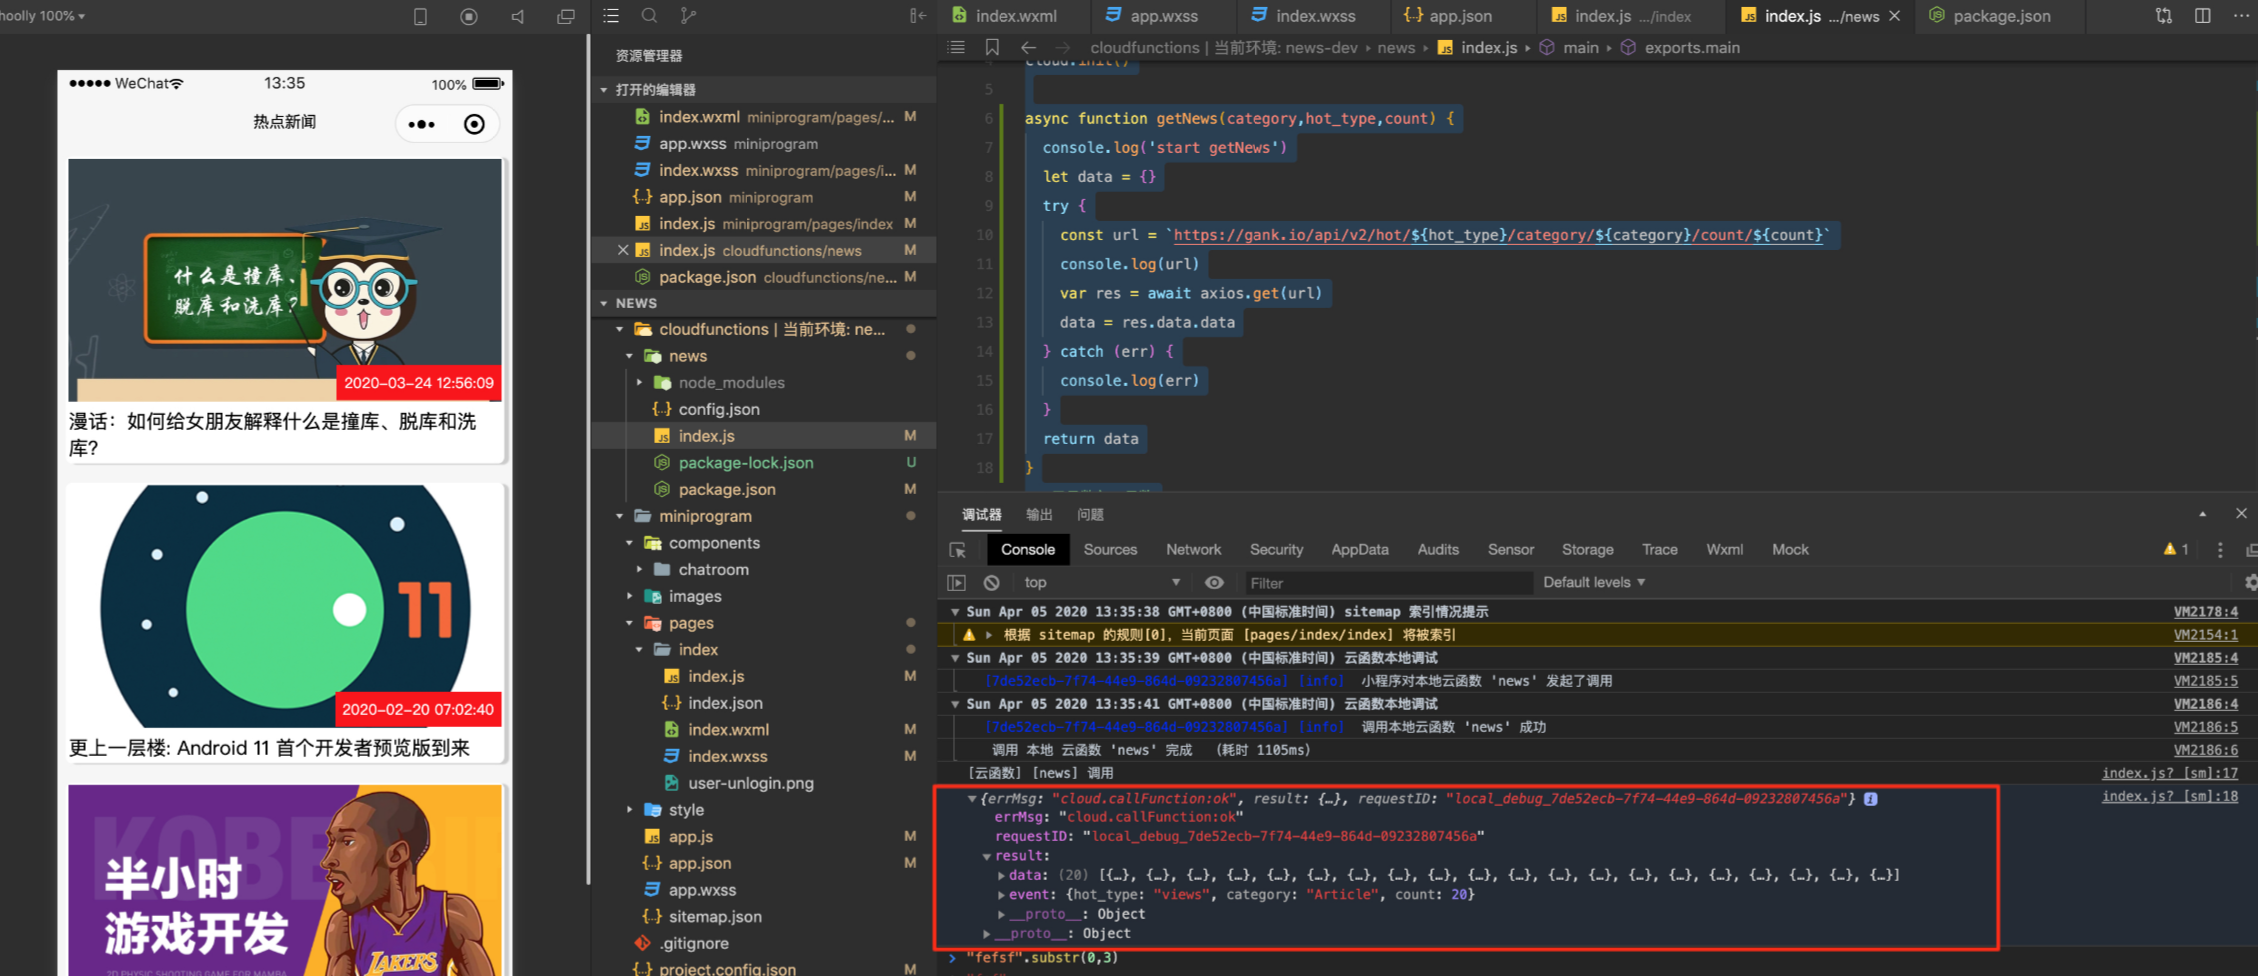Expand the style folder
This screenshot has width=2258, height=976.
[630, 810]
